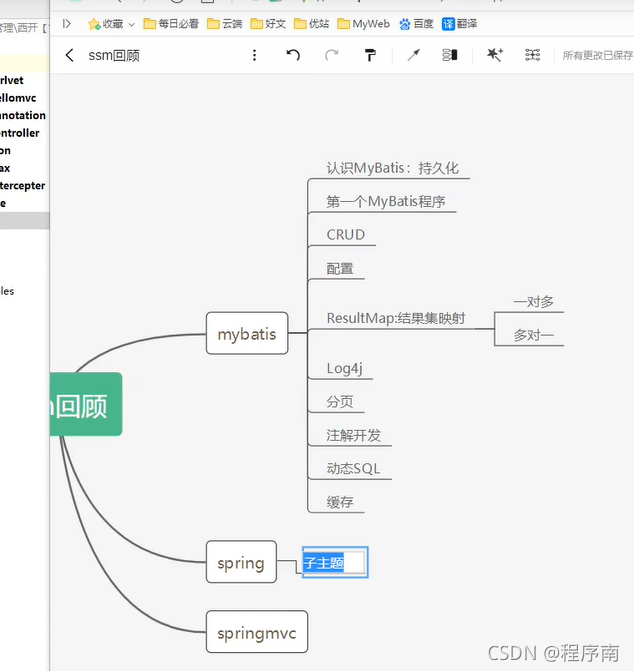Open the 百度 bookmark

[x=416, y=24]
